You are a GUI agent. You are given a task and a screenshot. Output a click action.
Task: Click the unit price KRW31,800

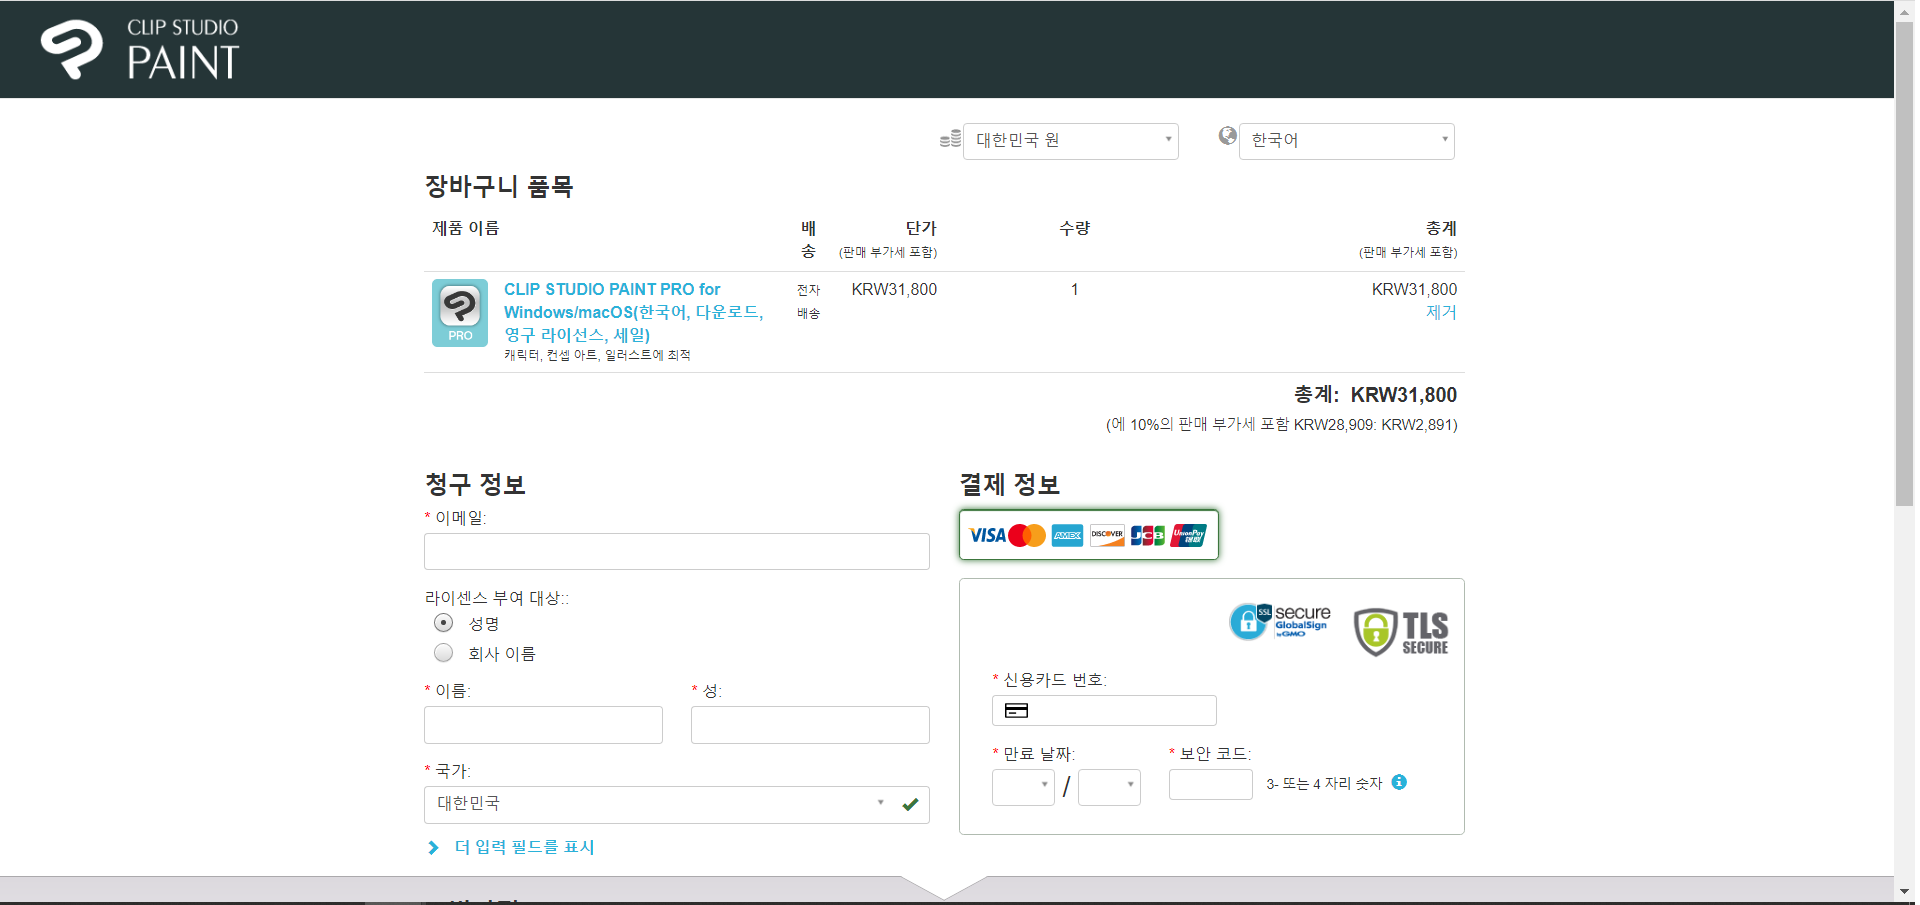894,289
